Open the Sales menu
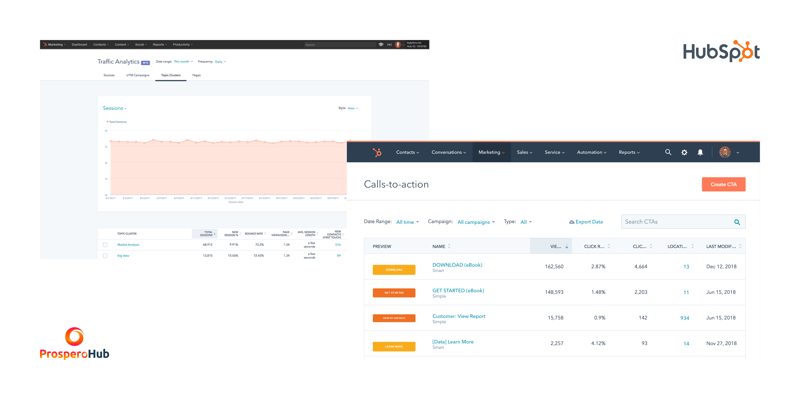 [524, 153]
